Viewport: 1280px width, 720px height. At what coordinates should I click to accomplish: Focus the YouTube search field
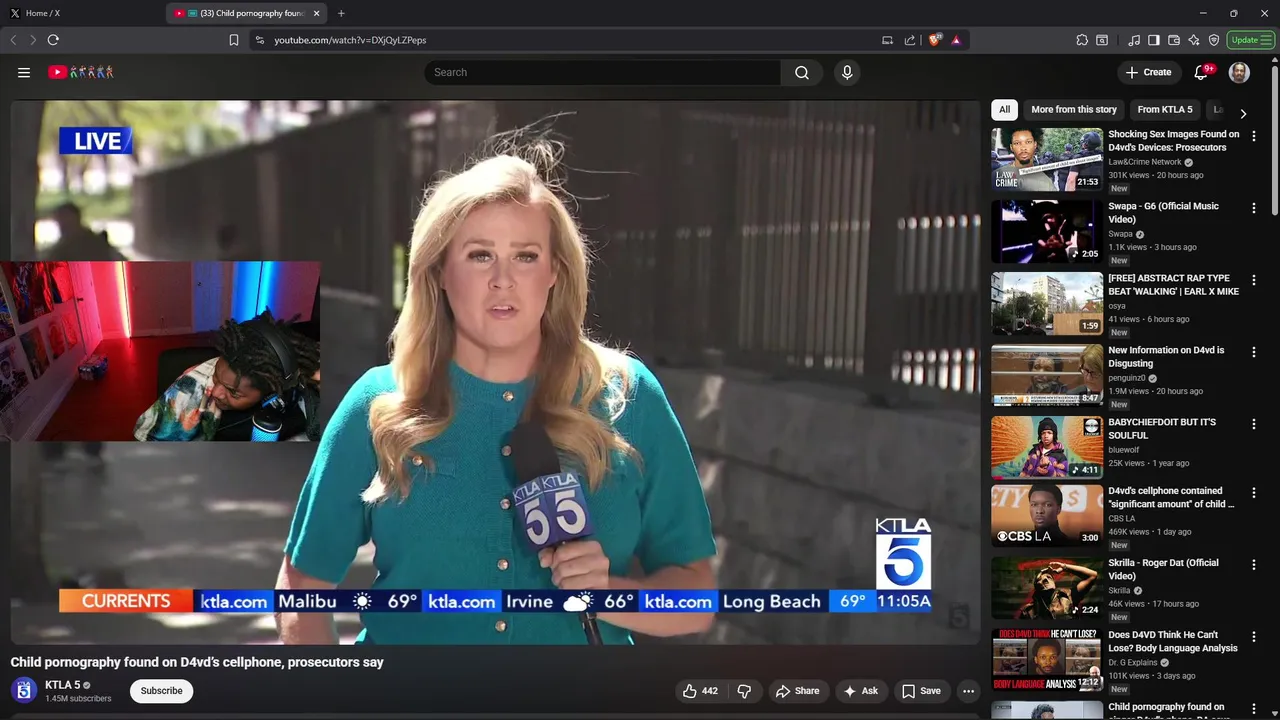pos(603,72)
